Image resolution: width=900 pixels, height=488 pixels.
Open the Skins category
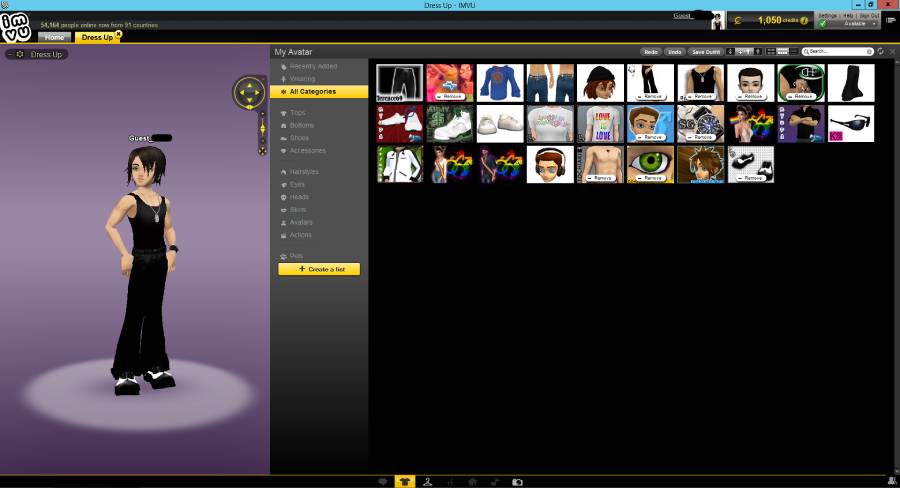coord(298,210)
